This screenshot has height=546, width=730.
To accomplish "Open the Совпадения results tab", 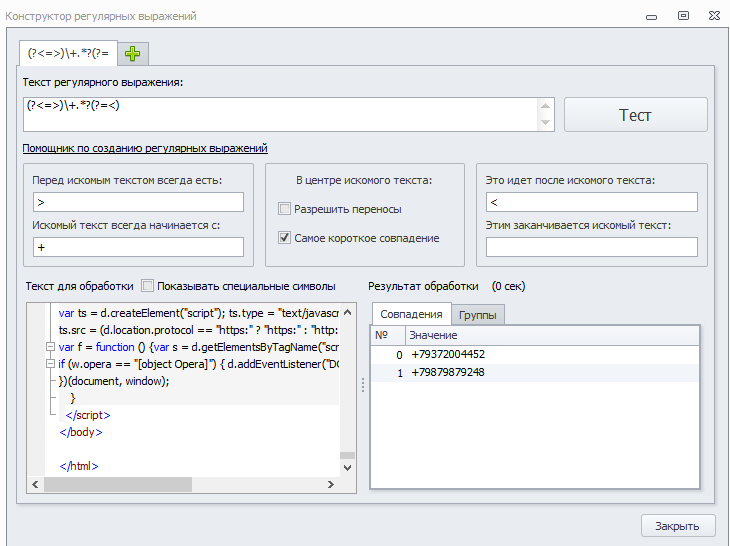I will tap(411, 314).
